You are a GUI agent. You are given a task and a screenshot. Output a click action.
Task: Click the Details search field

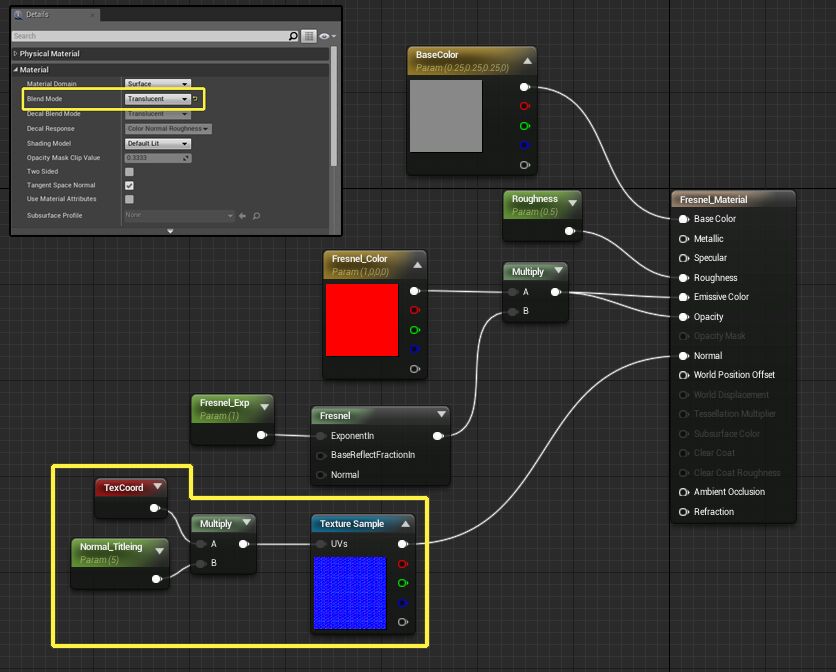[150, 36]
